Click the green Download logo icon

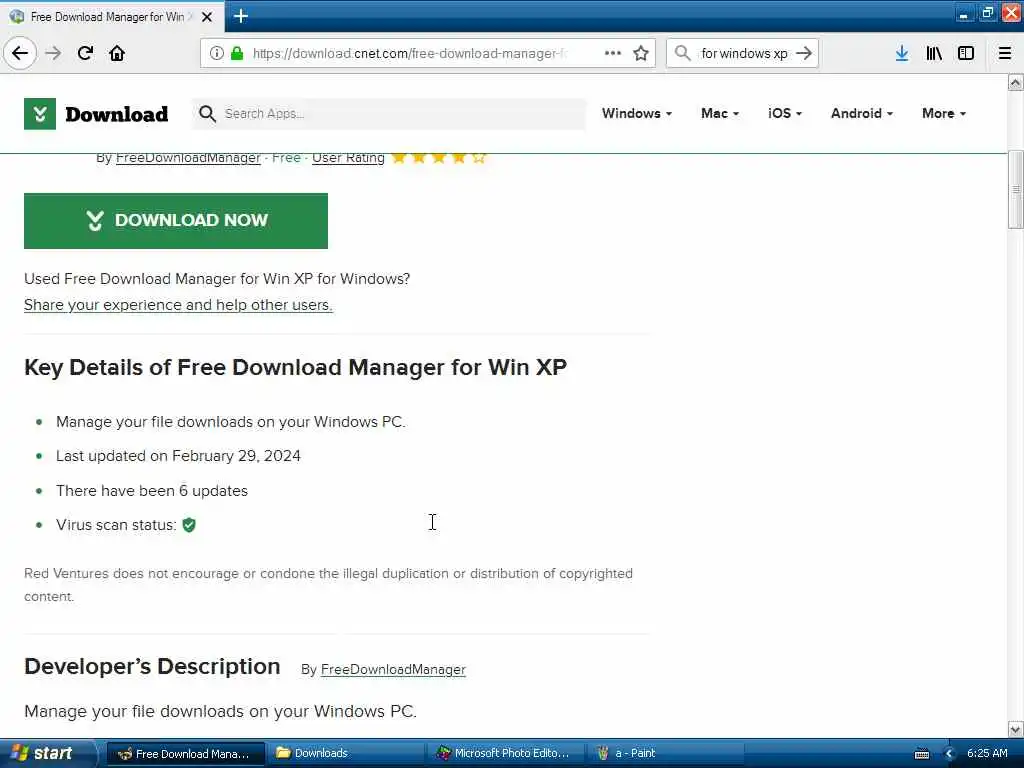click(x=40, y=114)
